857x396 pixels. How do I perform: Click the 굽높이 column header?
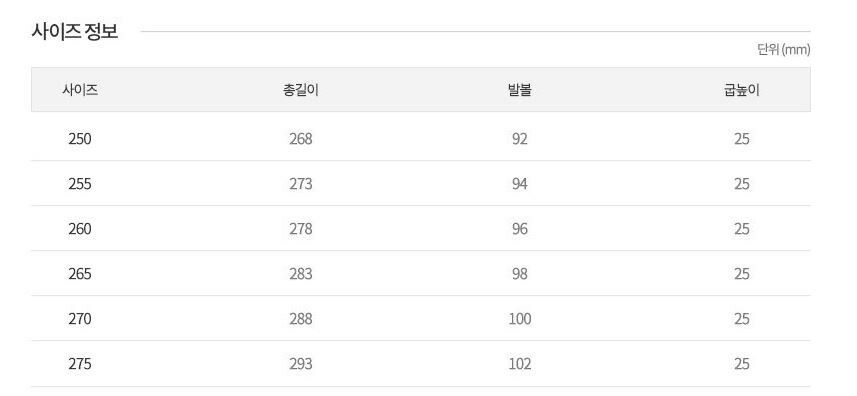[x=742, y=90]
